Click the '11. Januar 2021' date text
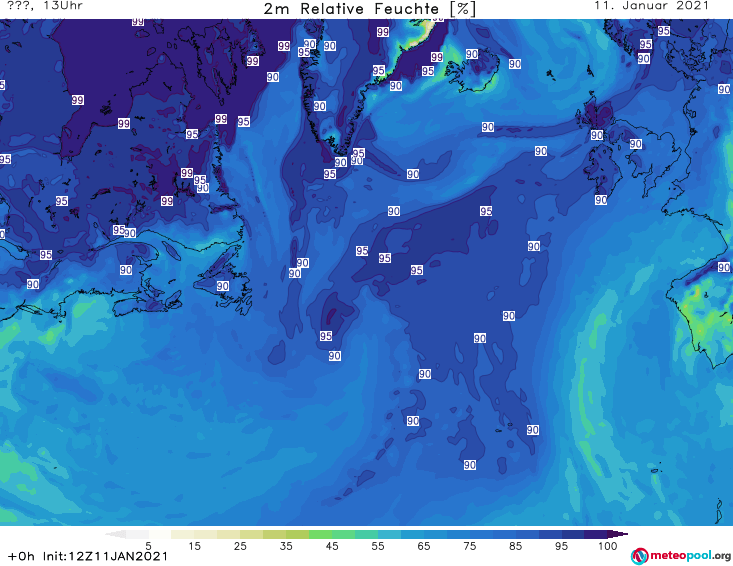Image resolution: width=733 pixels, height=566 pixels. tap(651, 6)
